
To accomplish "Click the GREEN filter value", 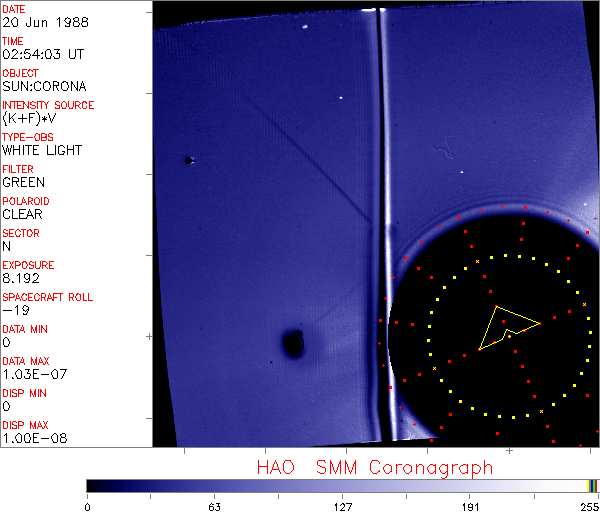I will click(23, 182).
